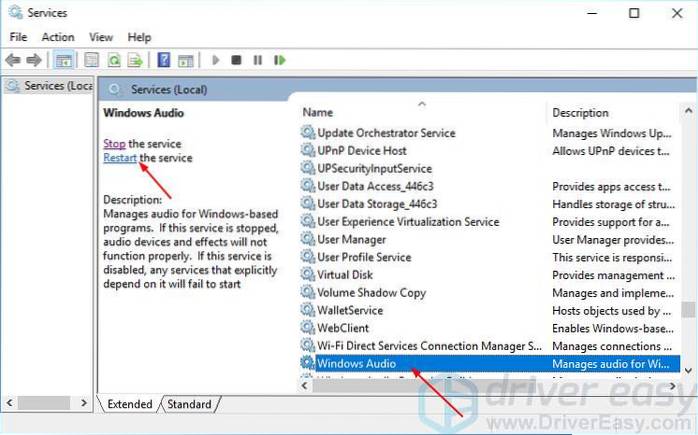Open the Action menu

tap(58, 37)
